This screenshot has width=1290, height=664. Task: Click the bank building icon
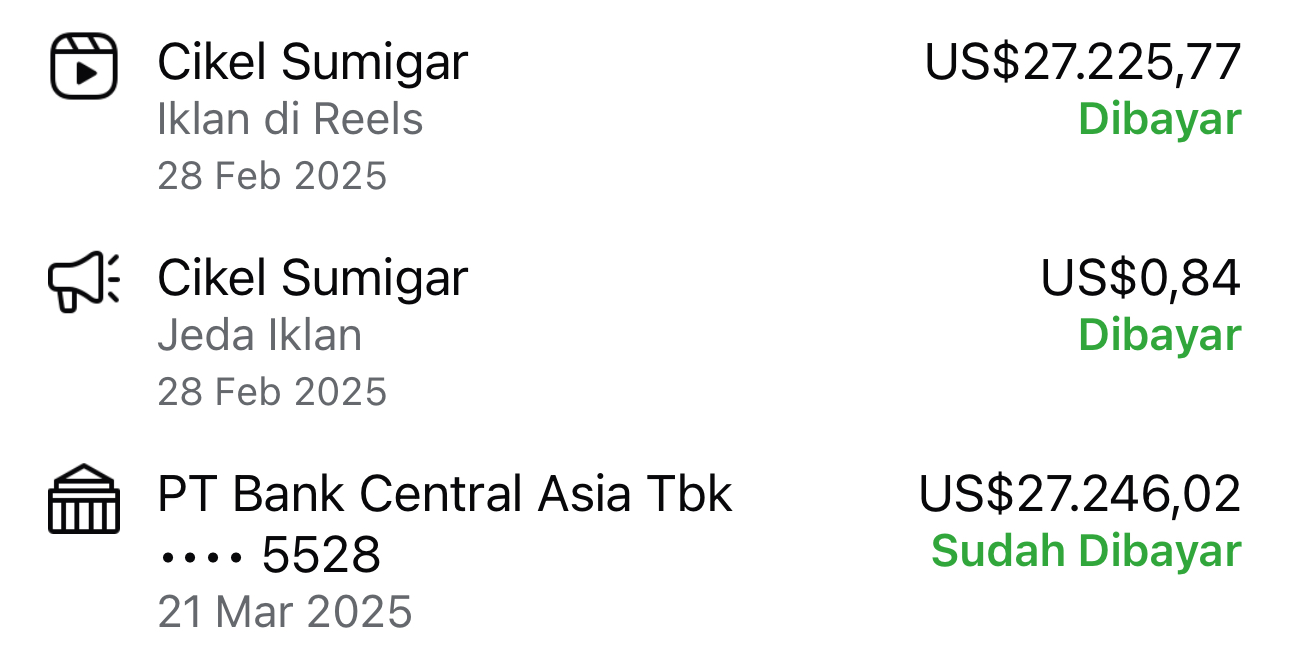[x=84, y=499]
